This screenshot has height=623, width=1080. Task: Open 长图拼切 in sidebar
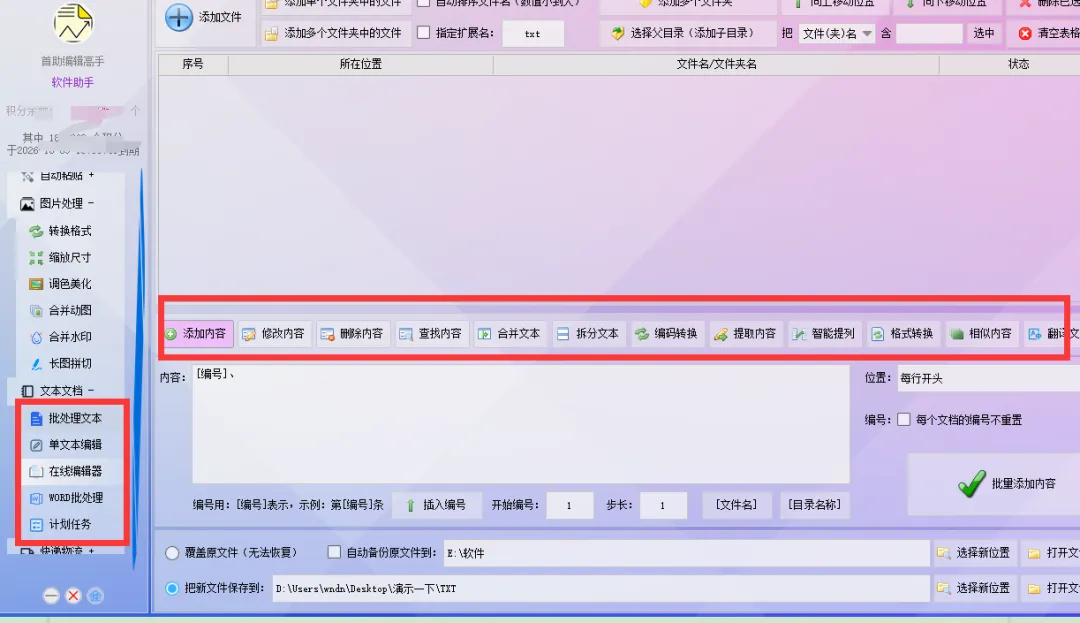click(60, 363)
